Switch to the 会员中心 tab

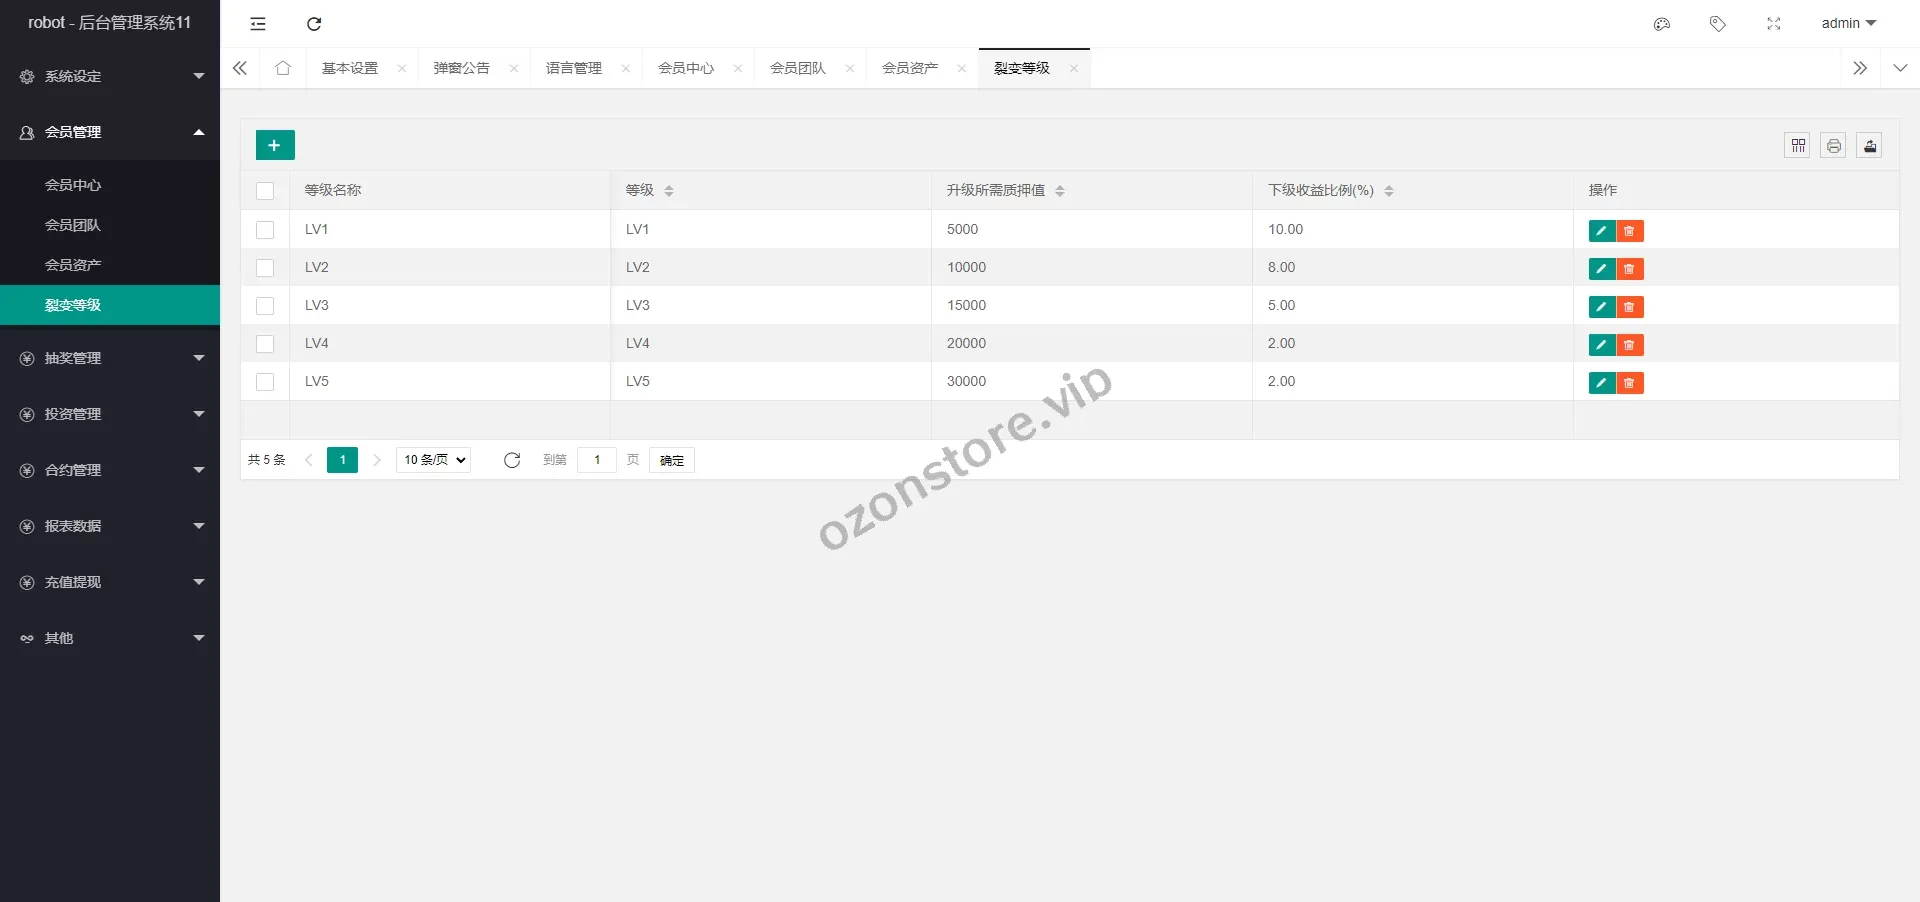[x=686, y=68]
